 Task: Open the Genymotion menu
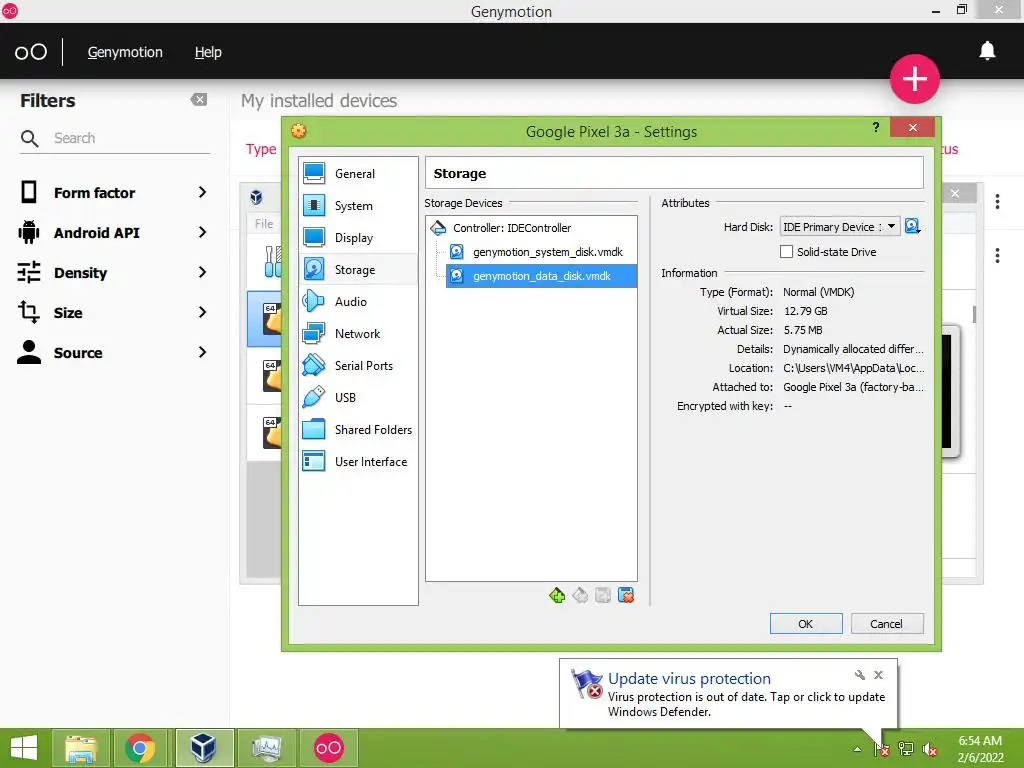point(125,52)
